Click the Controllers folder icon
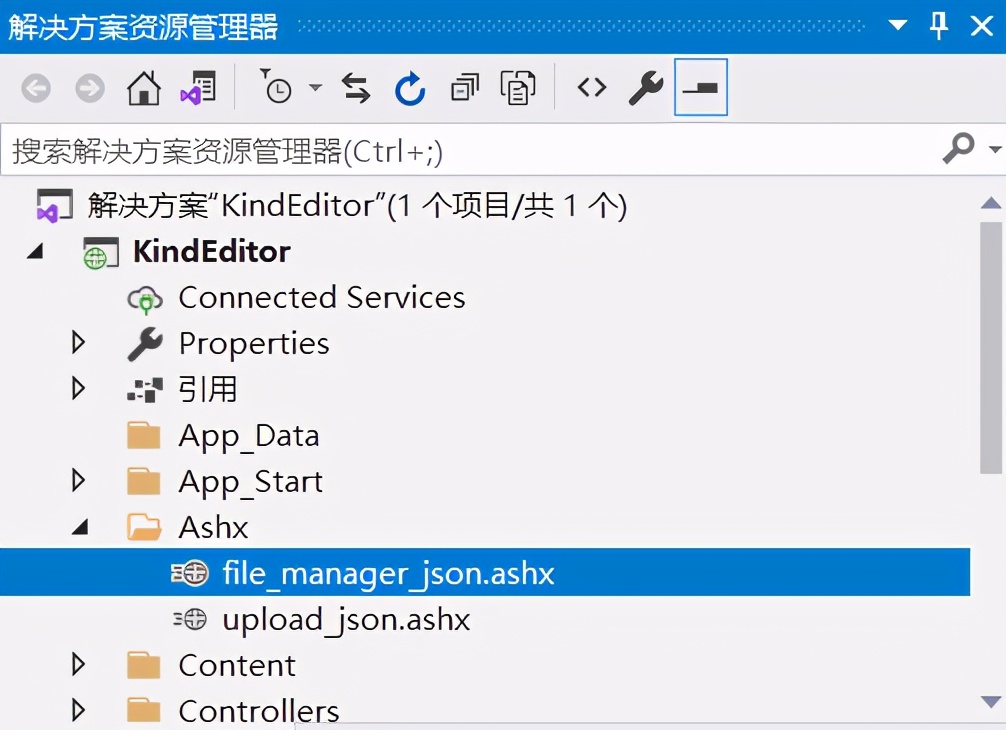The image size is (1006, 730). 144,710
